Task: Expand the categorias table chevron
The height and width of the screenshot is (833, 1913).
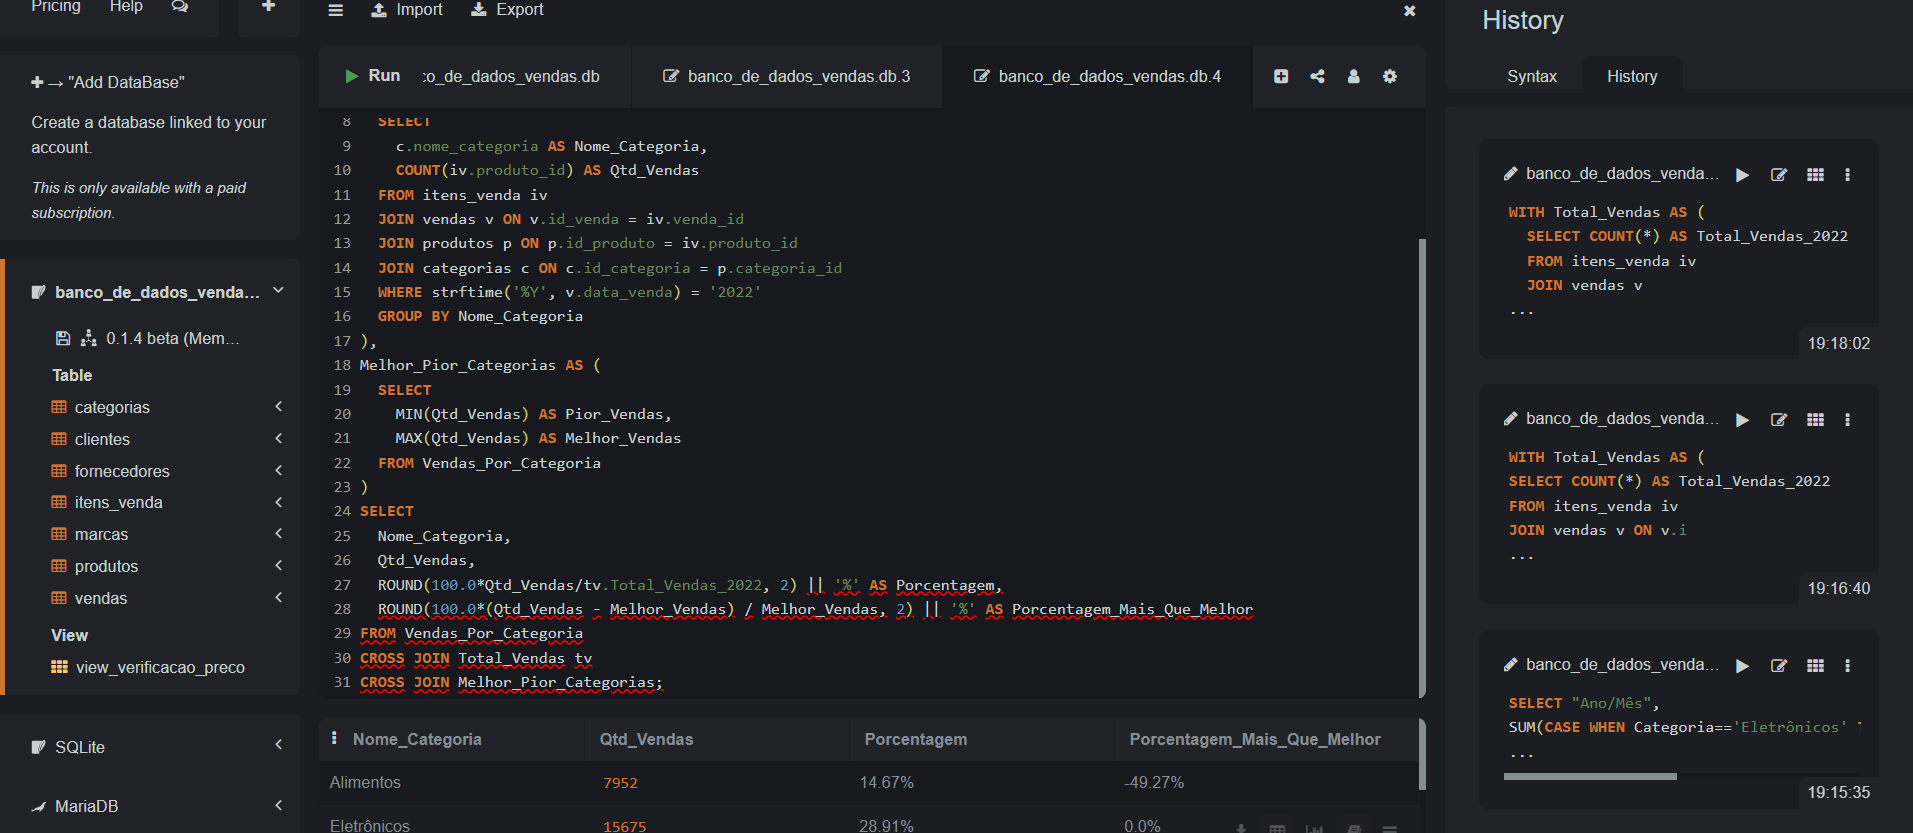Action: (x=279, y=406)
